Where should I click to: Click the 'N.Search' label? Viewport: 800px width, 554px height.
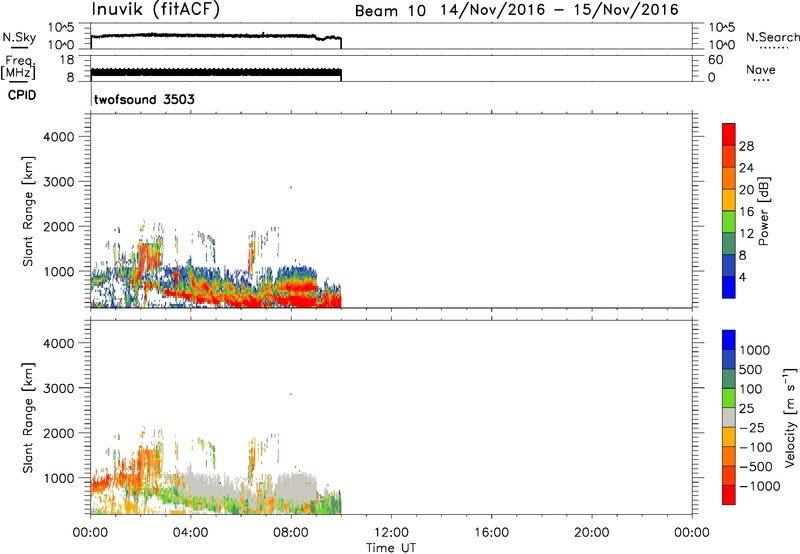click(773, 37)
